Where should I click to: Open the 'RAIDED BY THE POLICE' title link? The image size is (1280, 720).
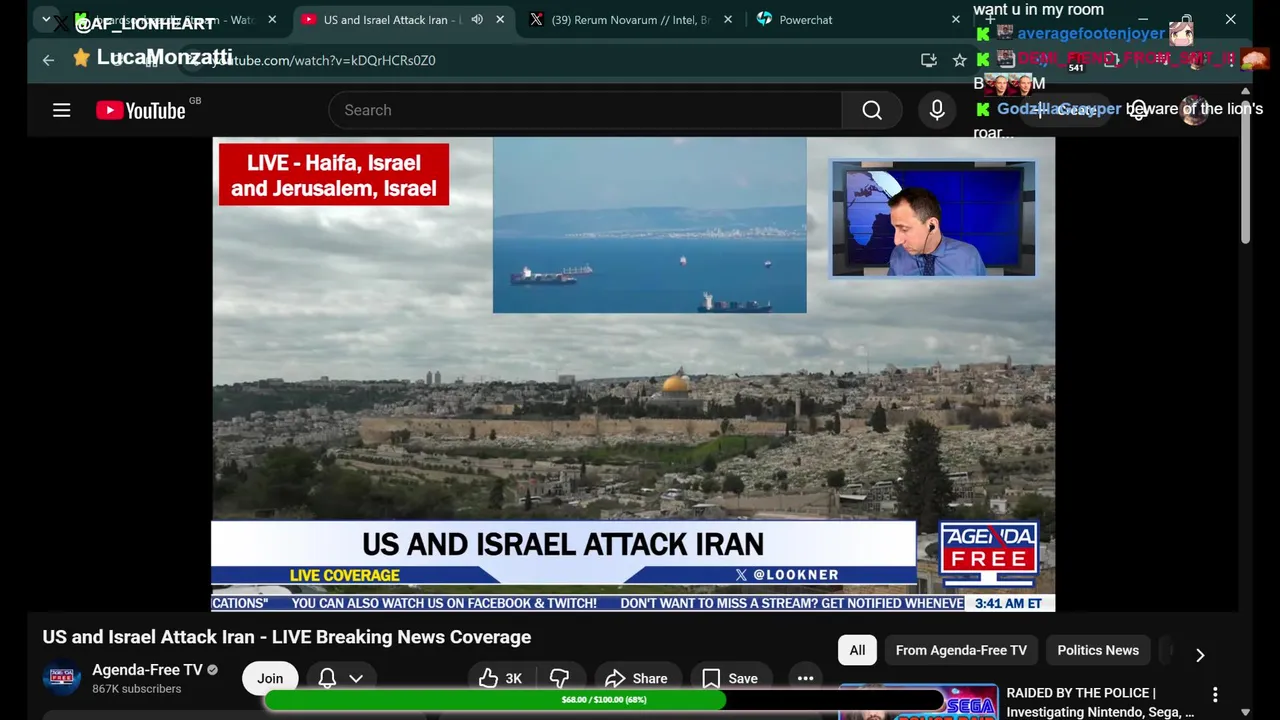coord(1100,702)
